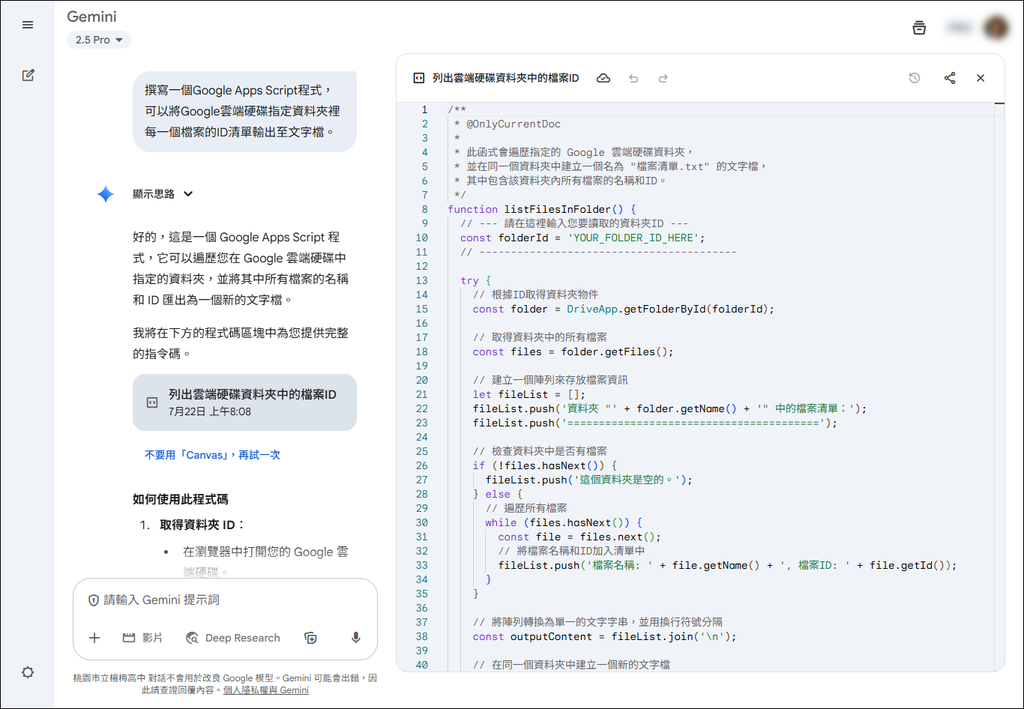Click the redo arrow in canvas header
The width and height of the screenshot is (1024, 709).
663,78
